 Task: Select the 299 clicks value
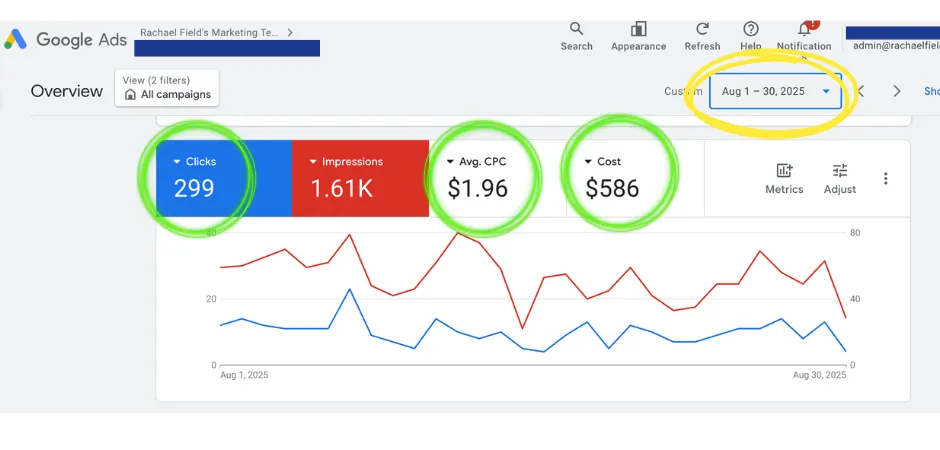(x=194, y=189)
